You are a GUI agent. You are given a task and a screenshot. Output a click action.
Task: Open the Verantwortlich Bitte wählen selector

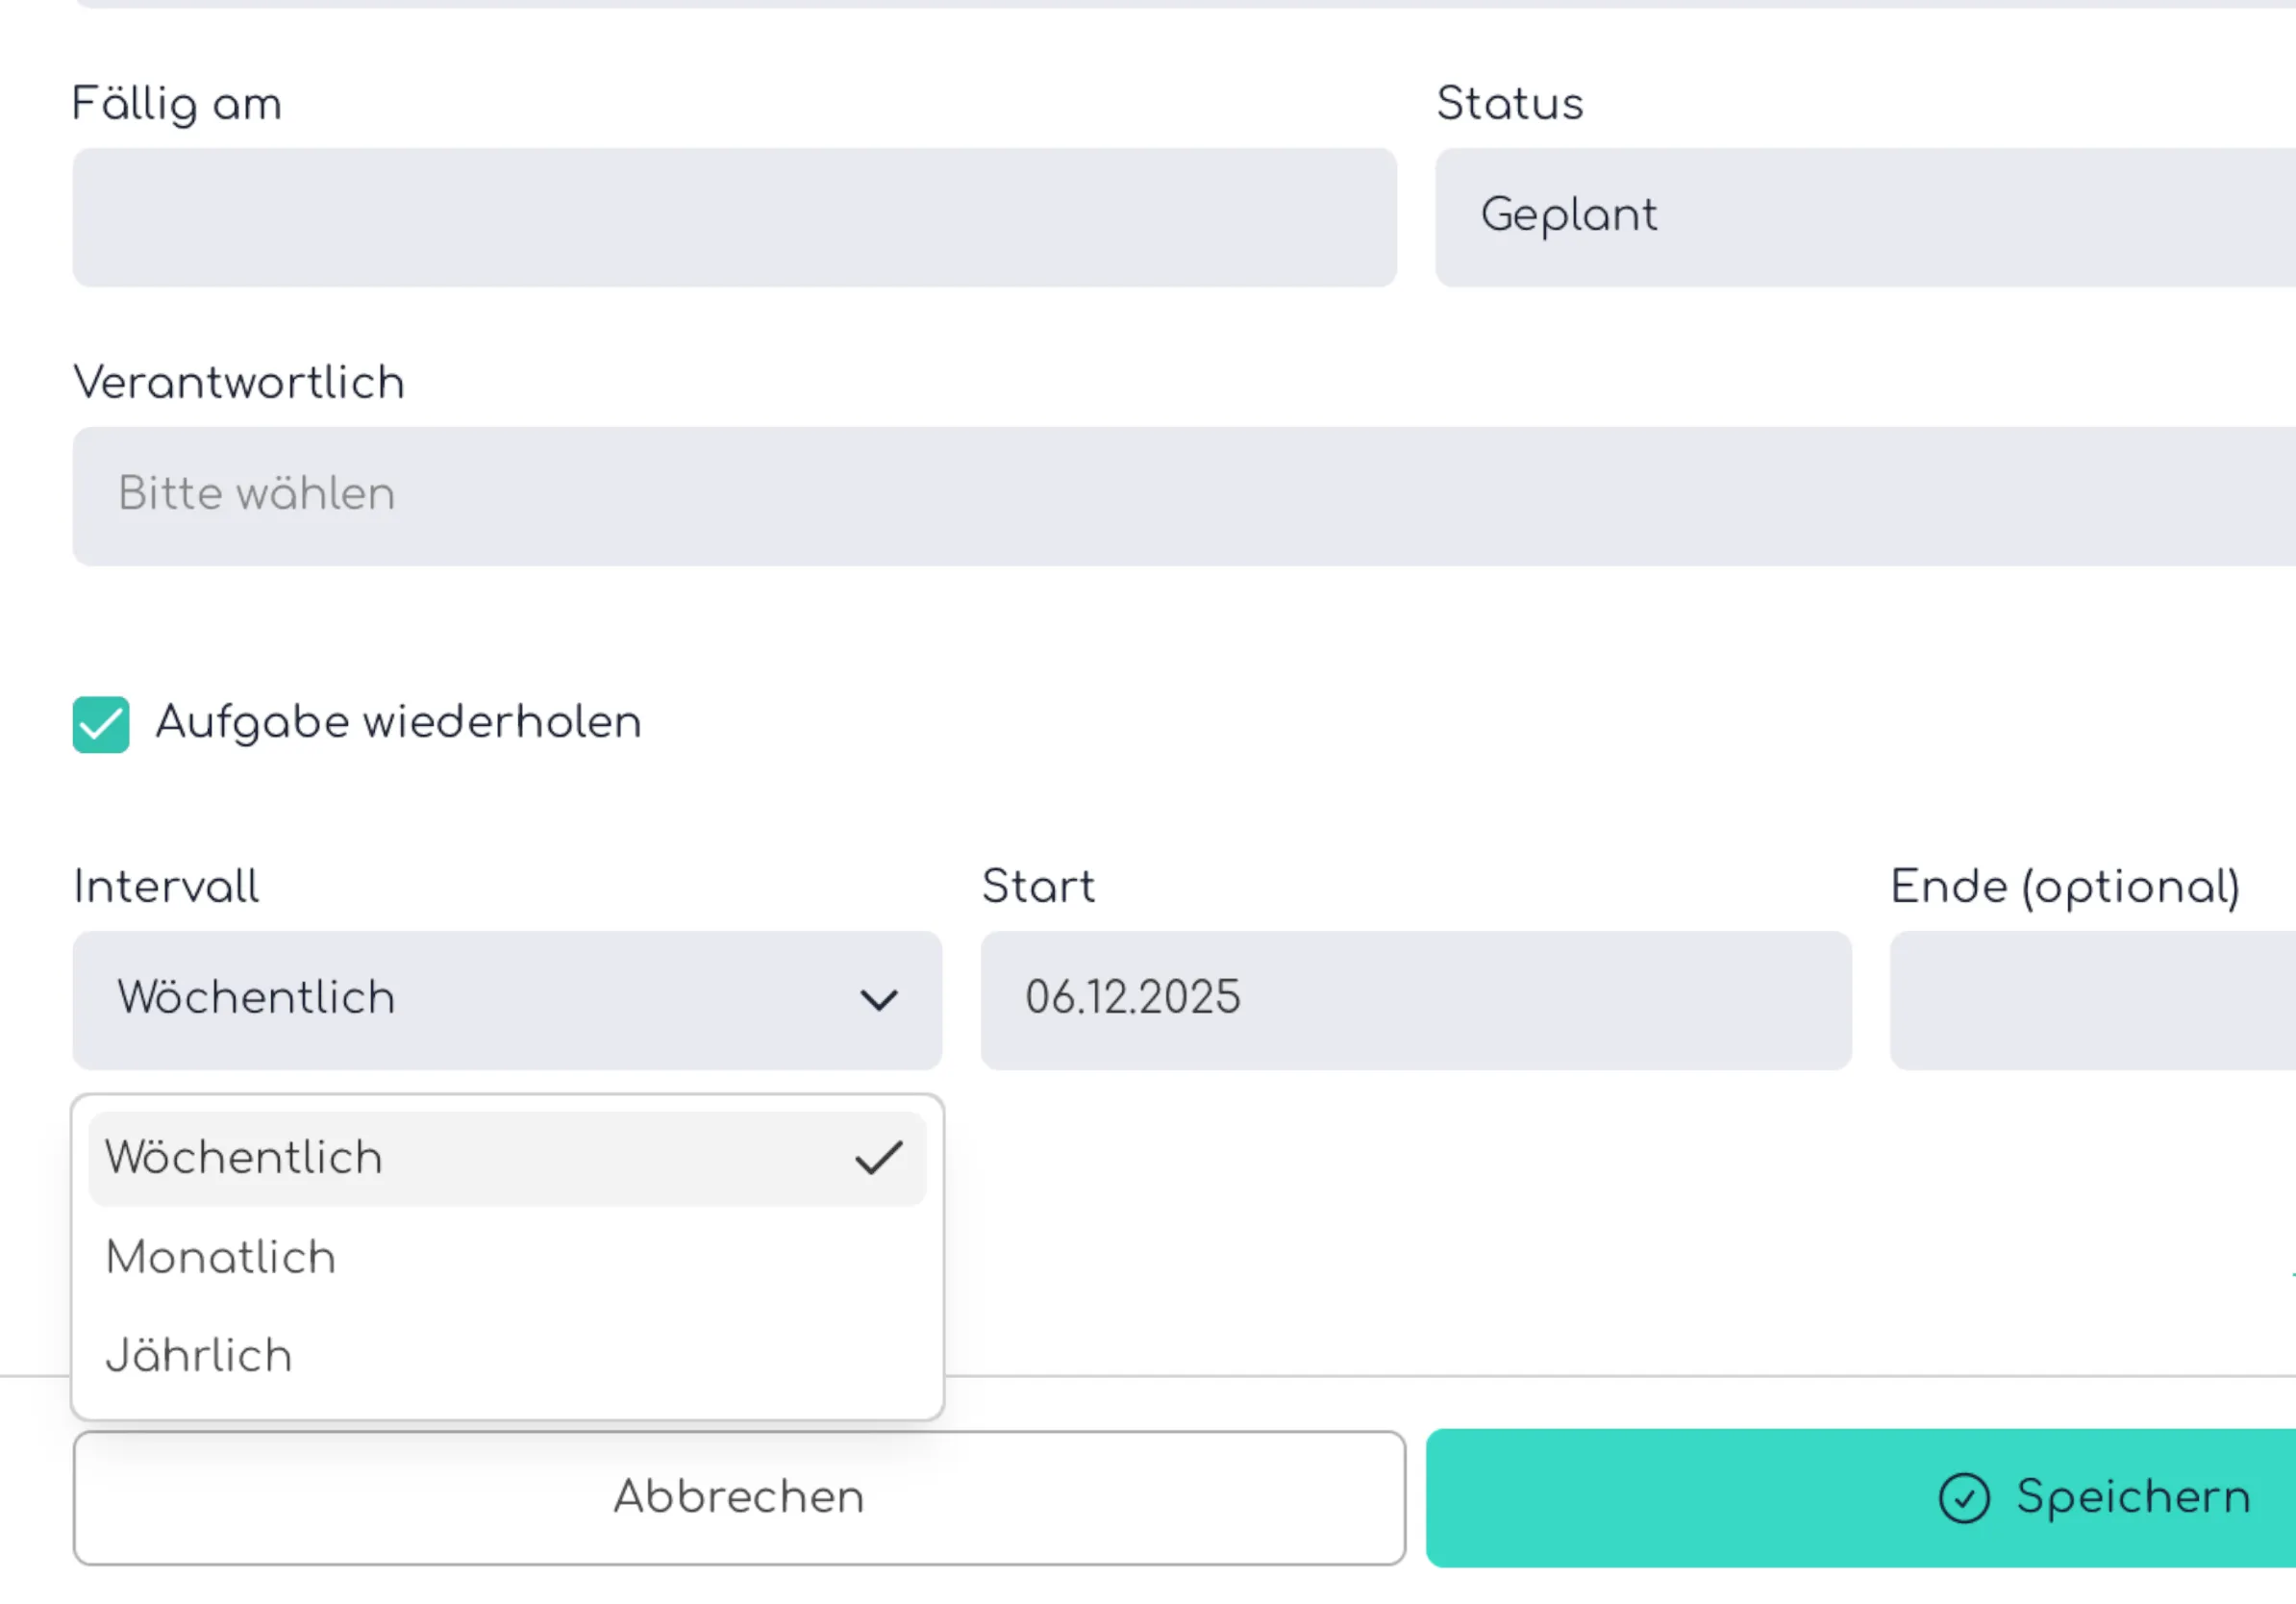[x=1100, y=495]
